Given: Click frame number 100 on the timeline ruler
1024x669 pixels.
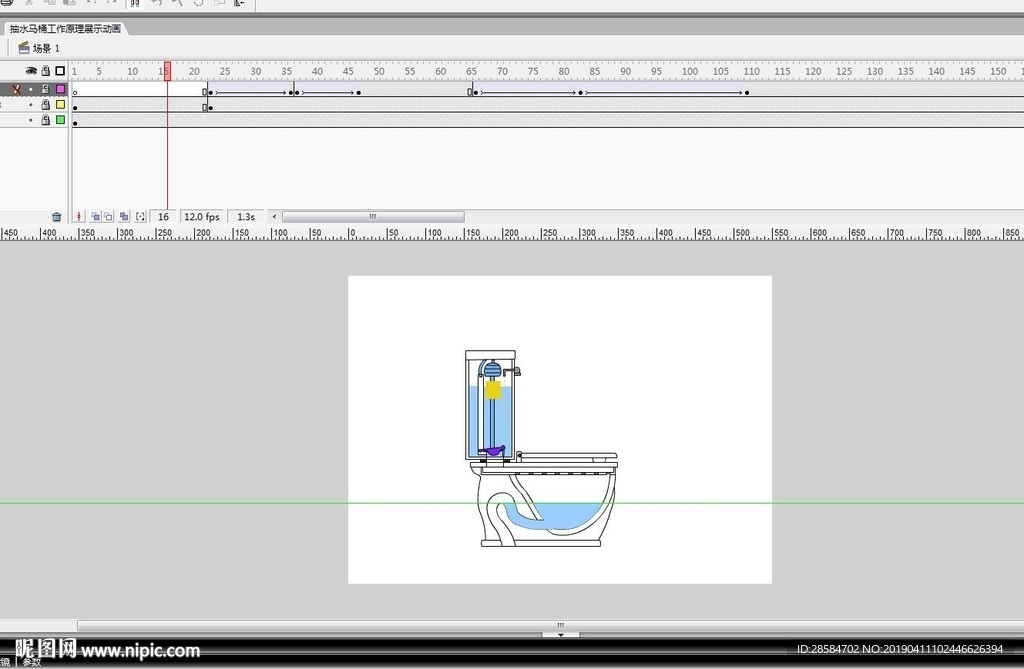Looking at the screenshot, I should [690, 71].
